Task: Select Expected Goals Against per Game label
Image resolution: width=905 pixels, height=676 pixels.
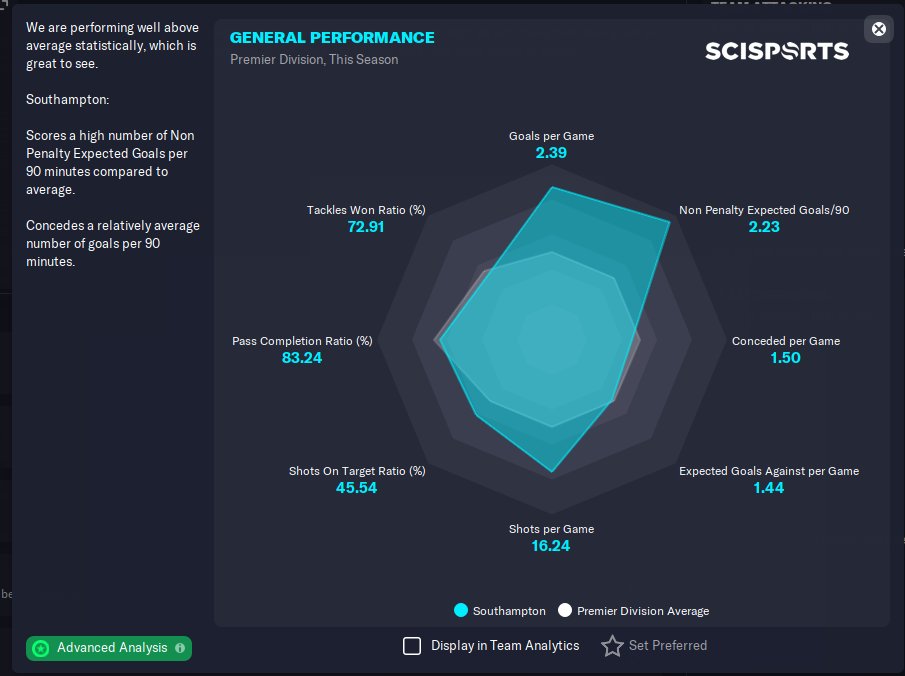Action: coord(768,471)
